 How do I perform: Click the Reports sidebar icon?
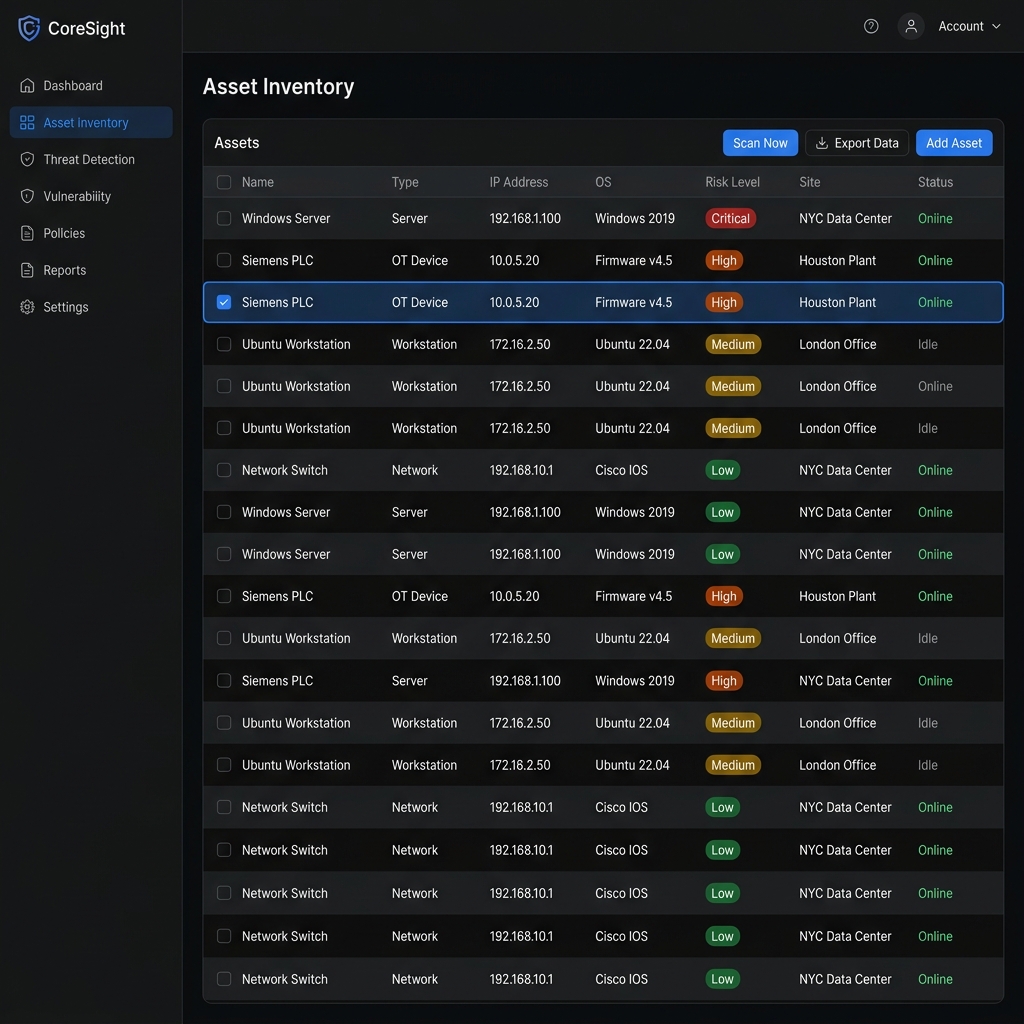point(26,270)
